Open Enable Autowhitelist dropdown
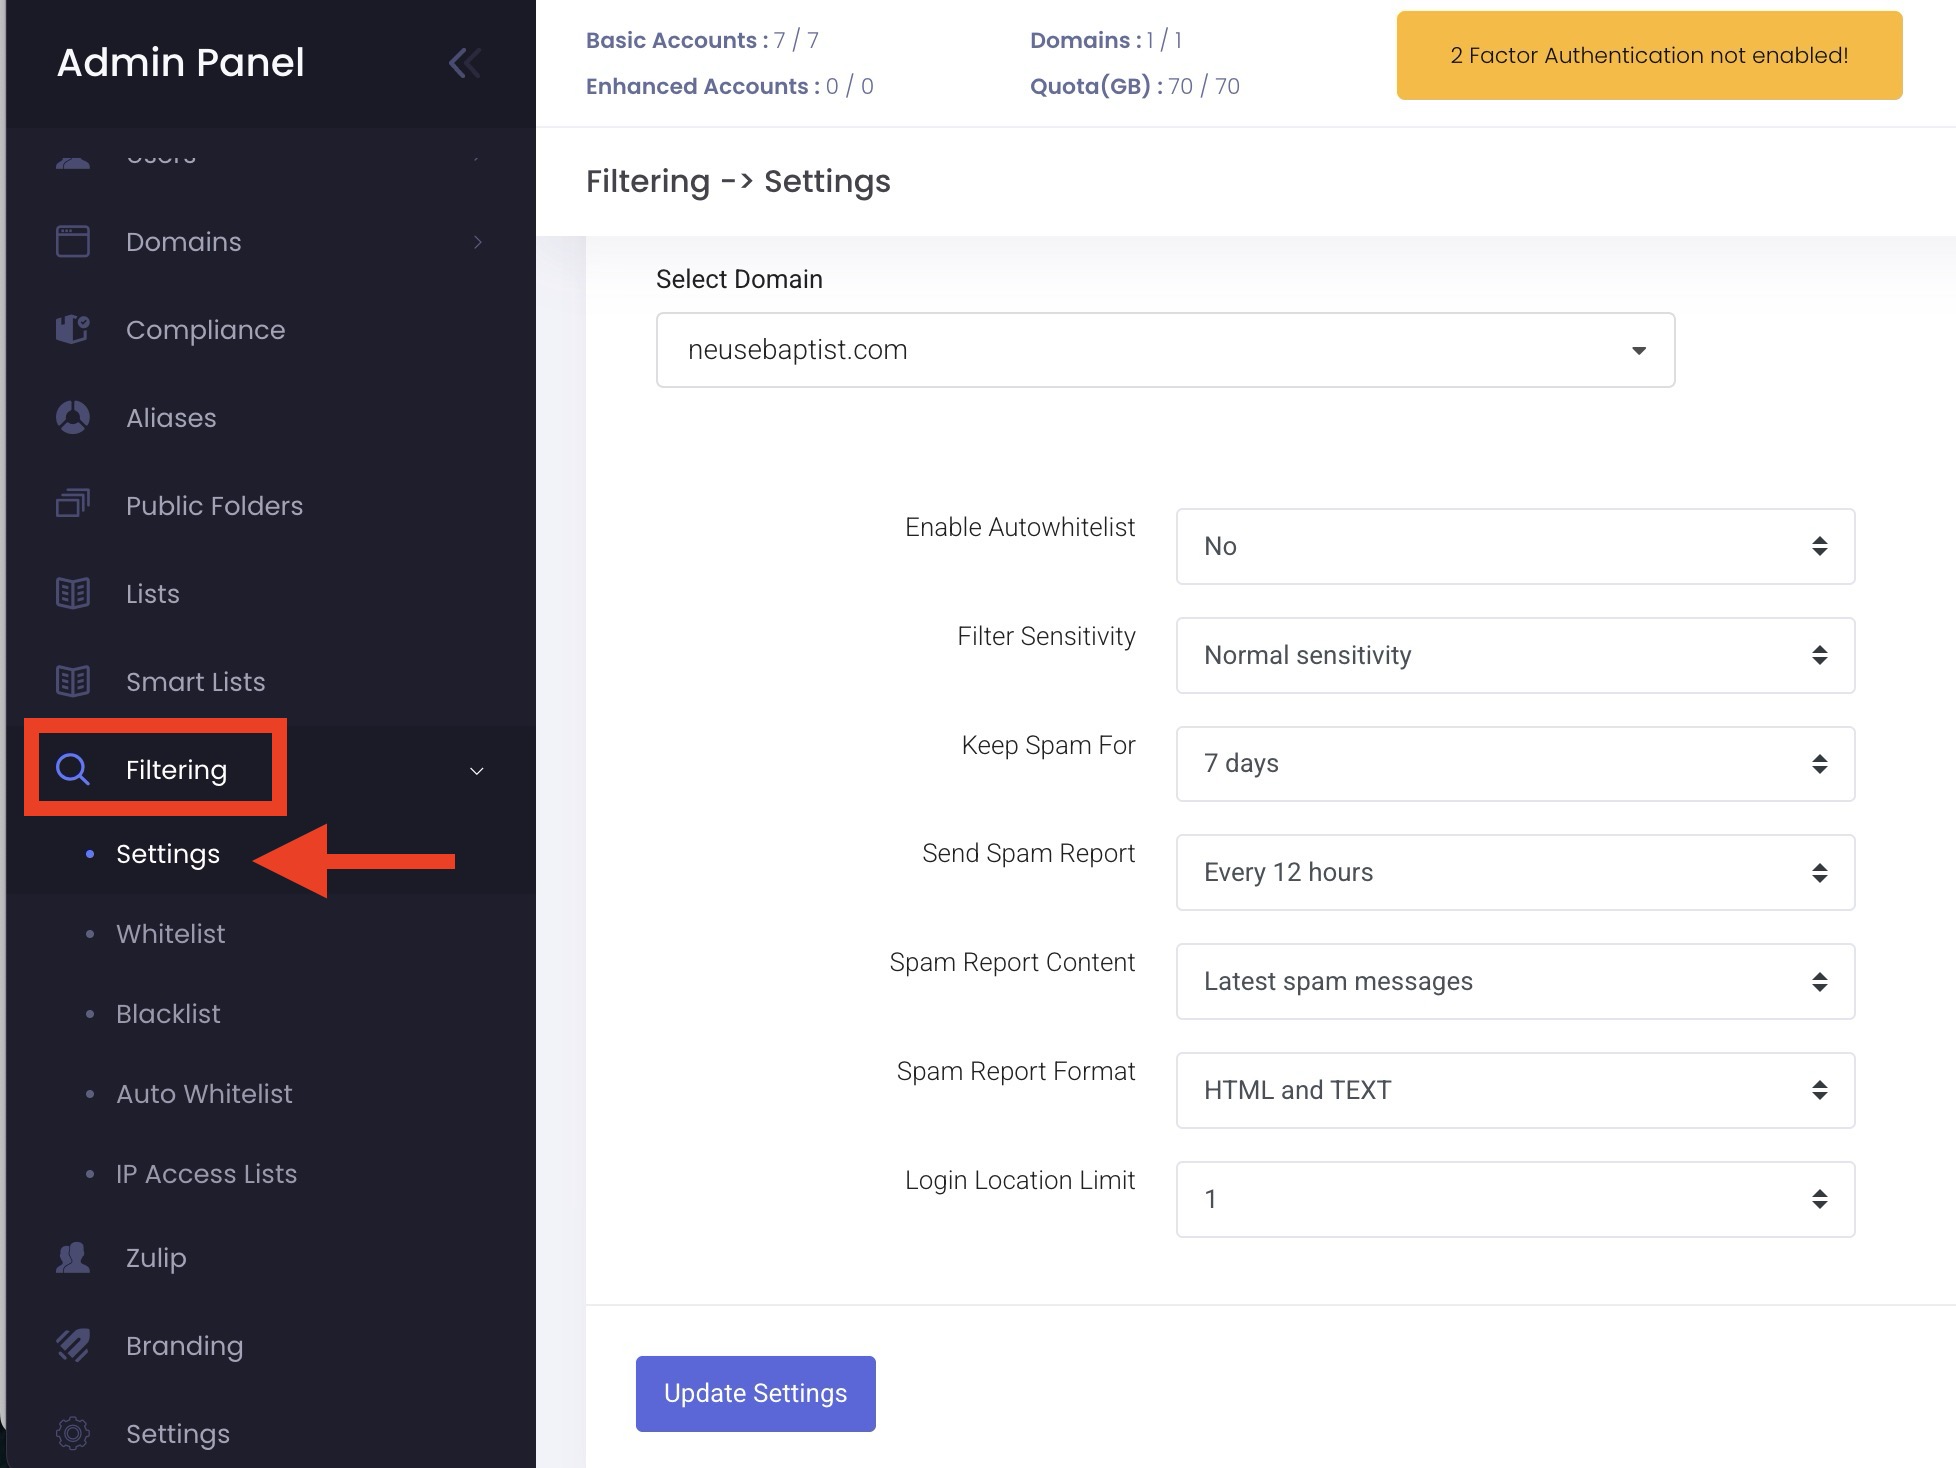 [1515, 546]
